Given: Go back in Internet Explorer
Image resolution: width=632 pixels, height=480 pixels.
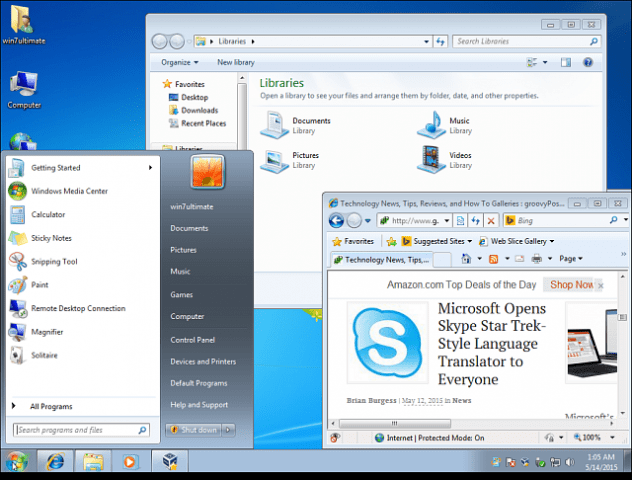Looking at the screenshot, I should 336,220.
